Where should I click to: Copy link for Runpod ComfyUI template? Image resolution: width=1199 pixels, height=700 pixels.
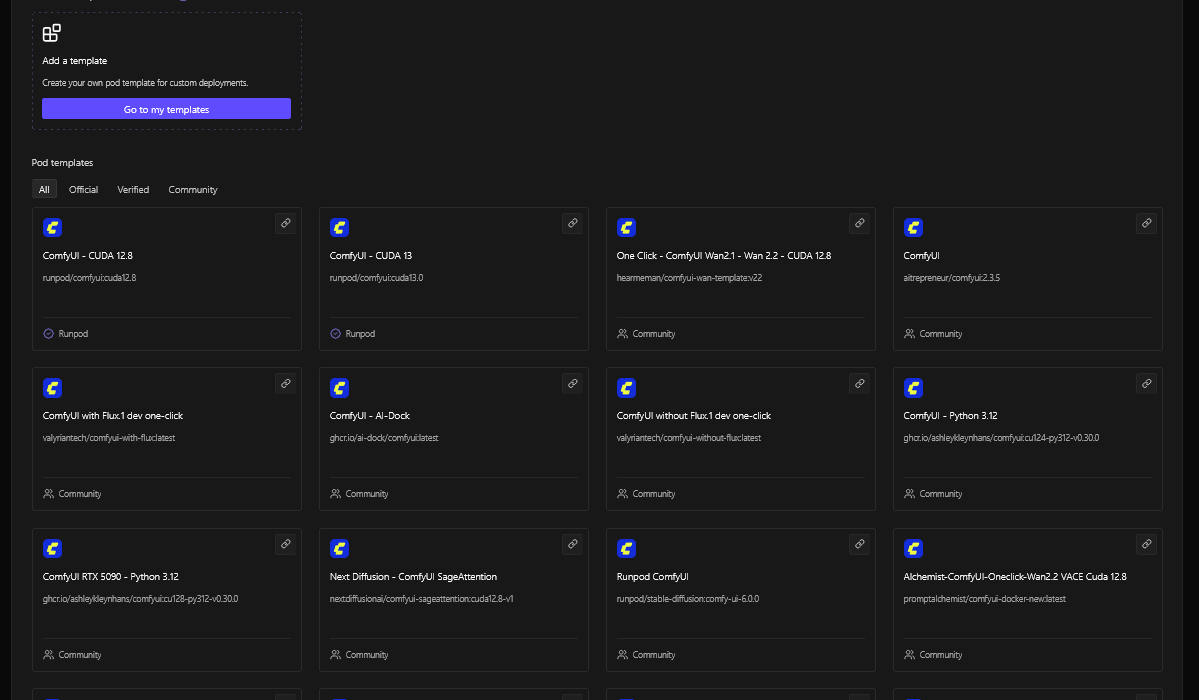tap(859, 545)
